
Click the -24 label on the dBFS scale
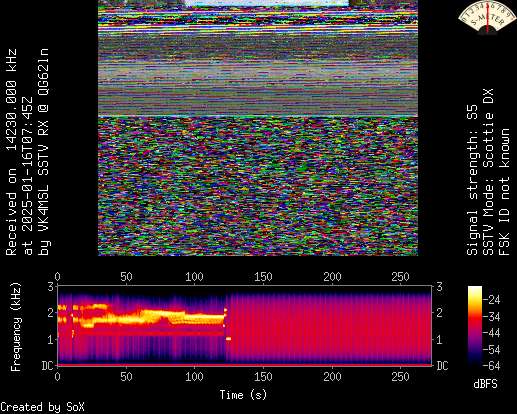click(x=492, y=300)
